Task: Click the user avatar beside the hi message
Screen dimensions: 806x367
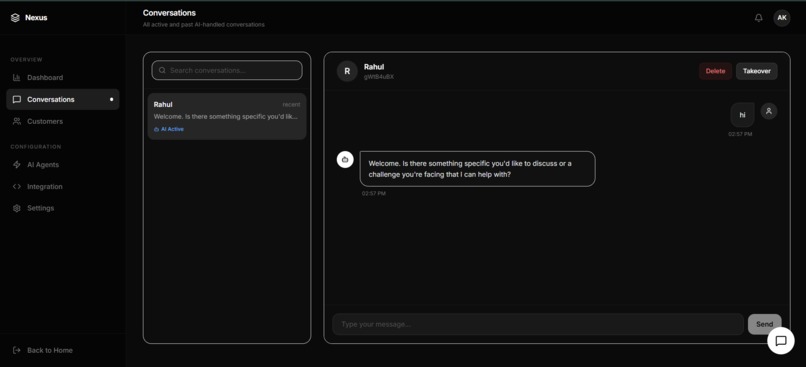Action: coord(768,111)
